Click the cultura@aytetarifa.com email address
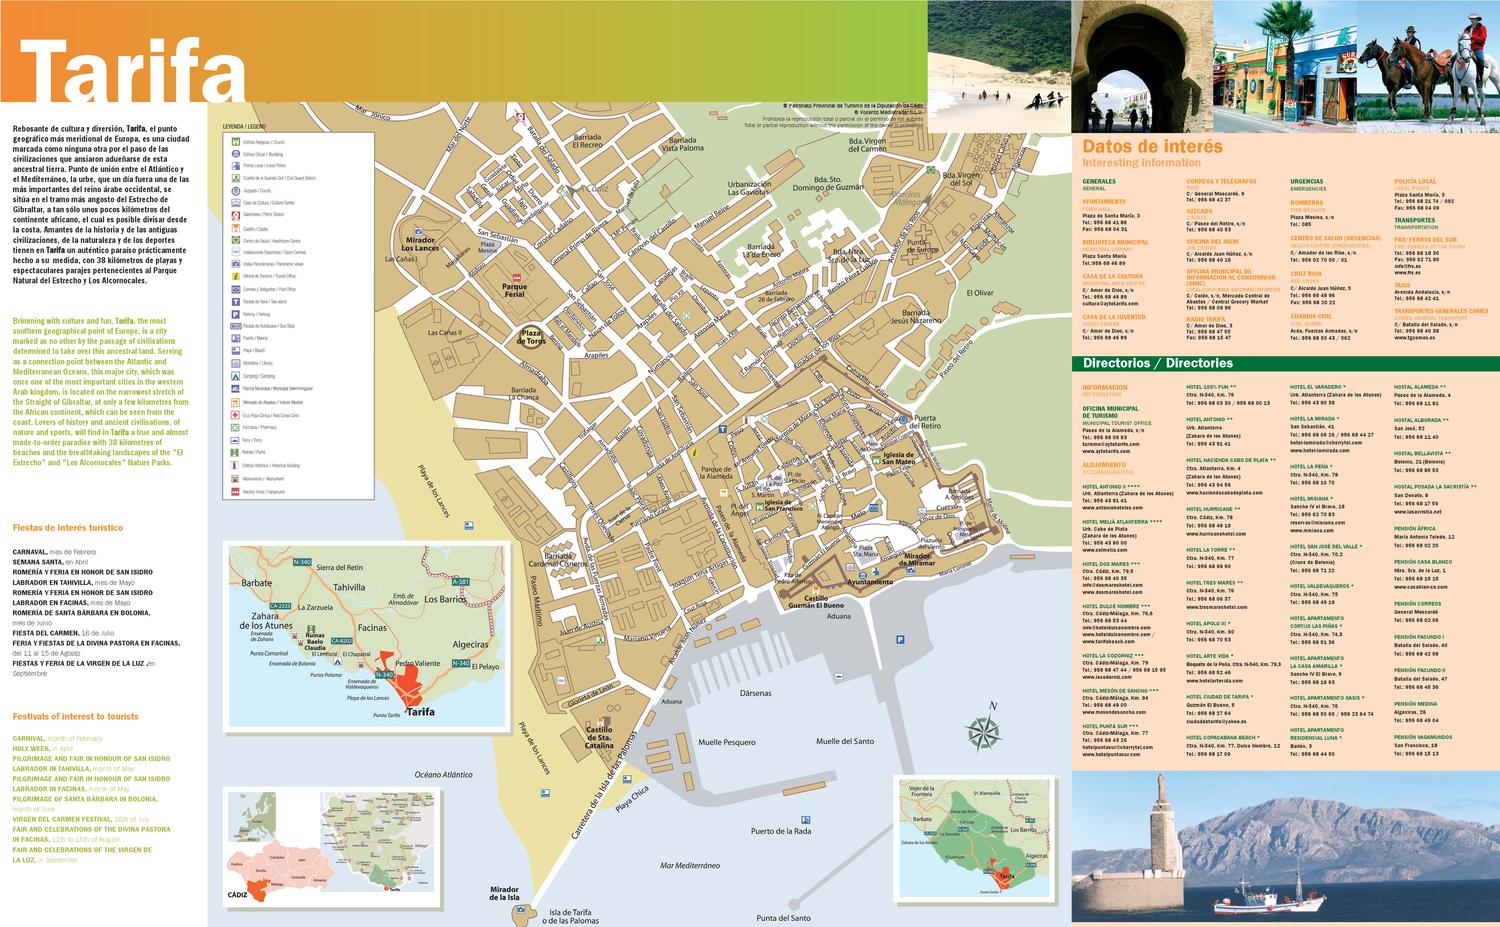The height and width of the screenshot is (927, 1500). tap(1111, 304)
